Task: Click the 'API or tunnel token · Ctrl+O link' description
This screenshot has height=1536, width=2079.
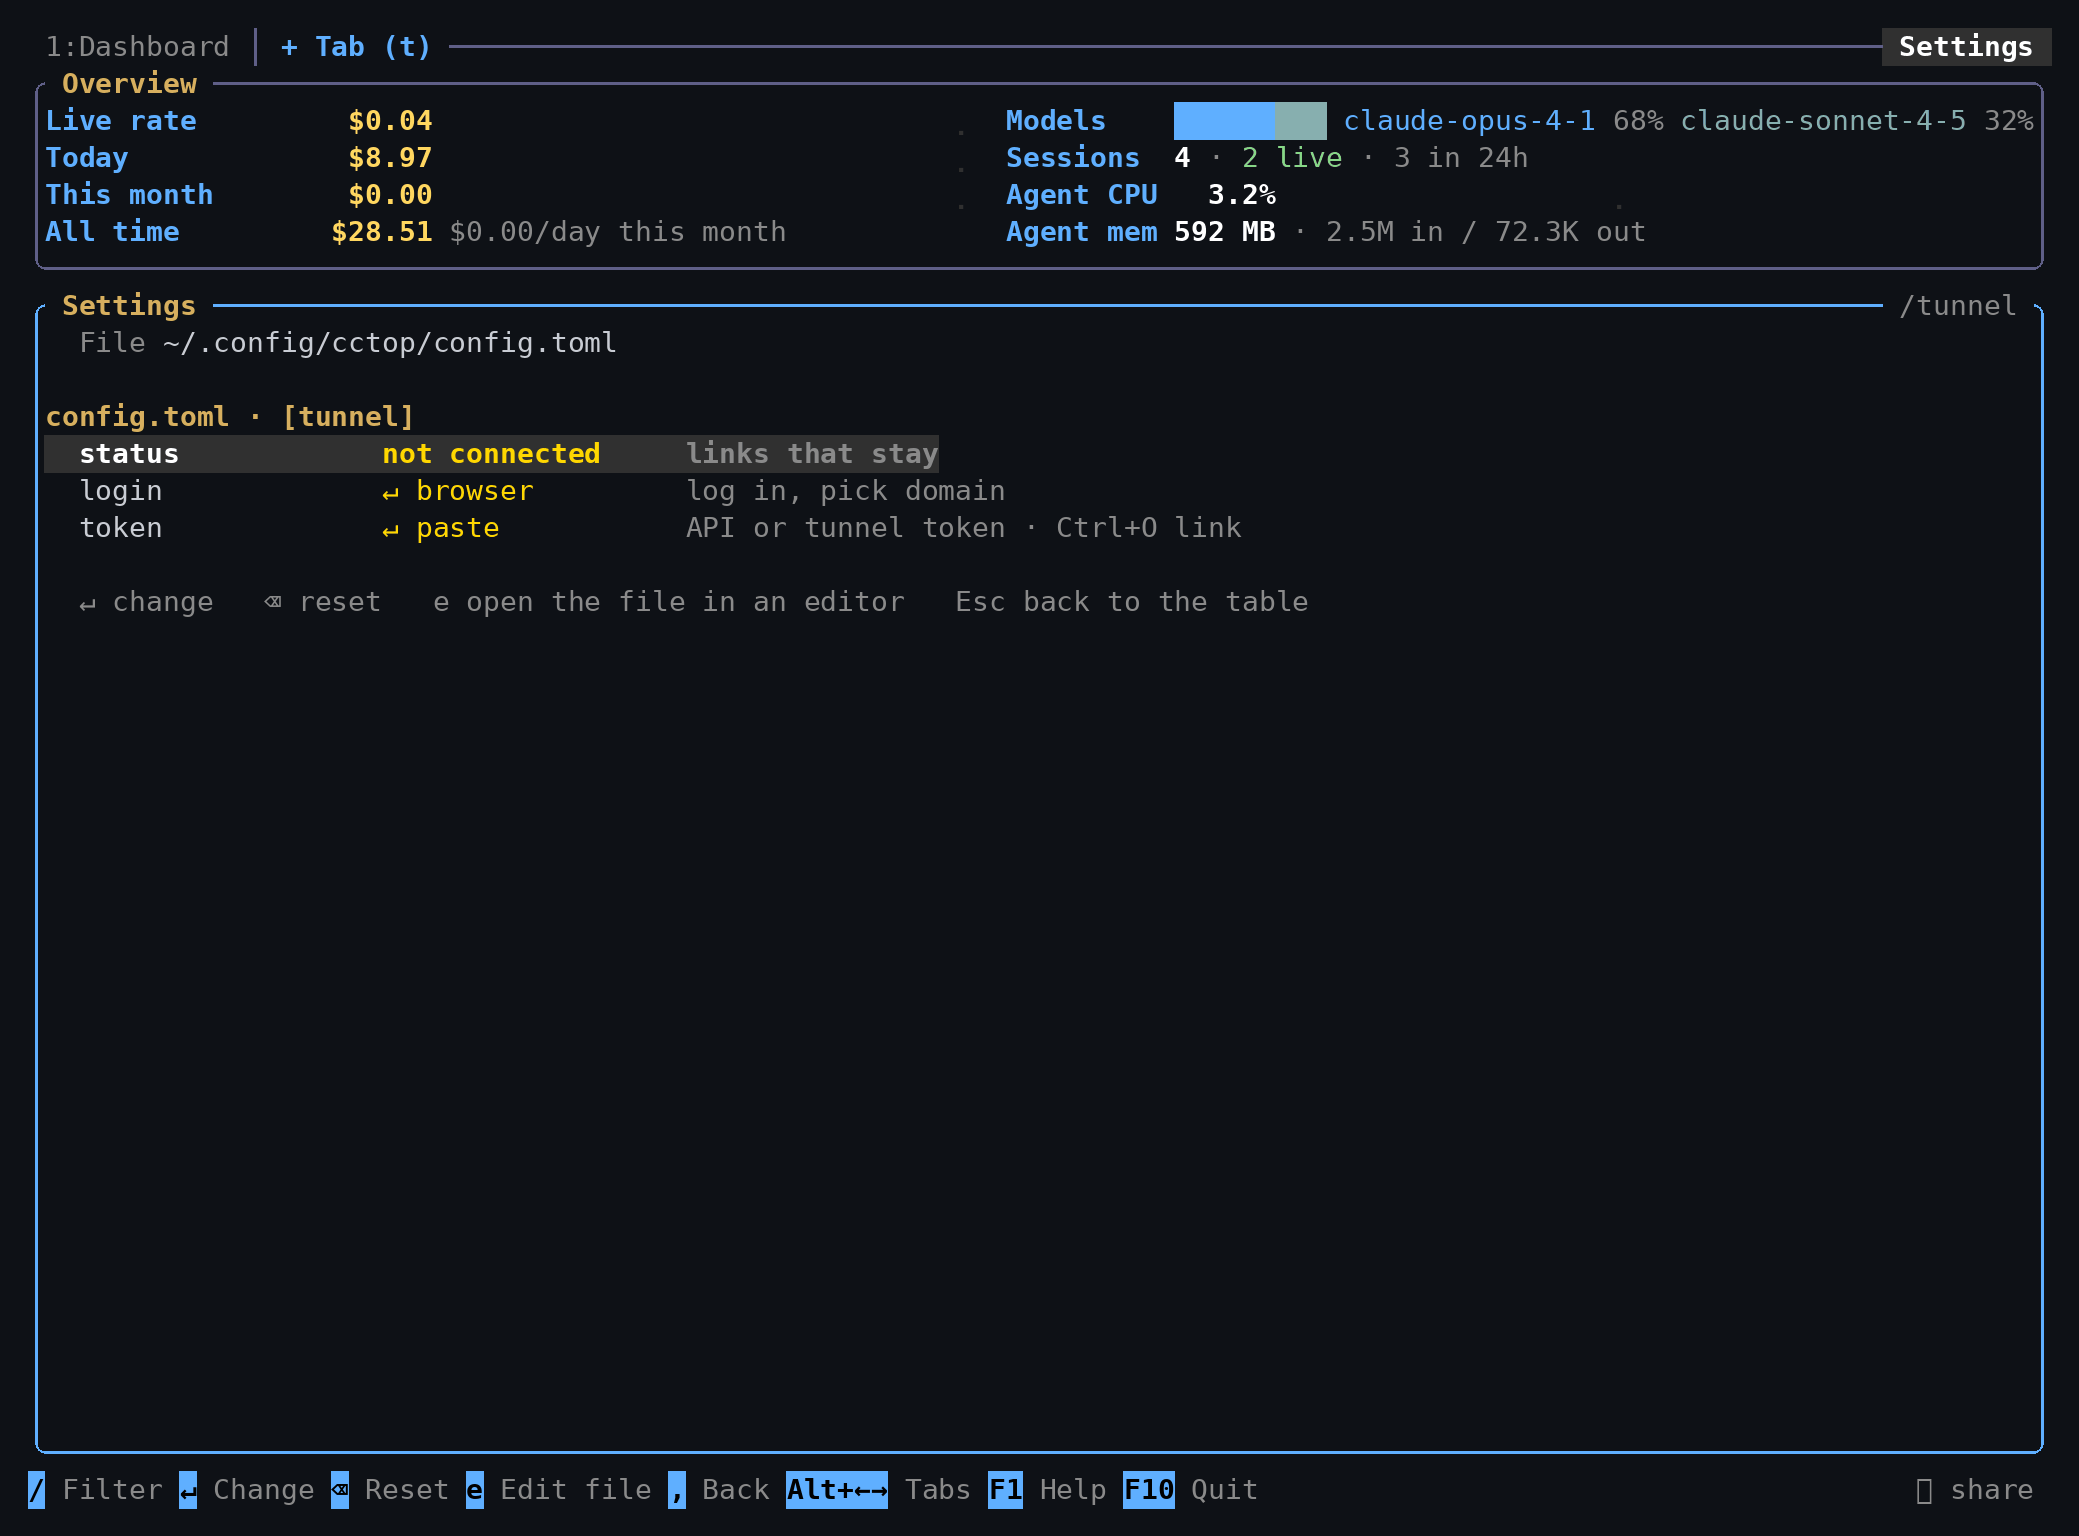Action: tap(964, 528)
